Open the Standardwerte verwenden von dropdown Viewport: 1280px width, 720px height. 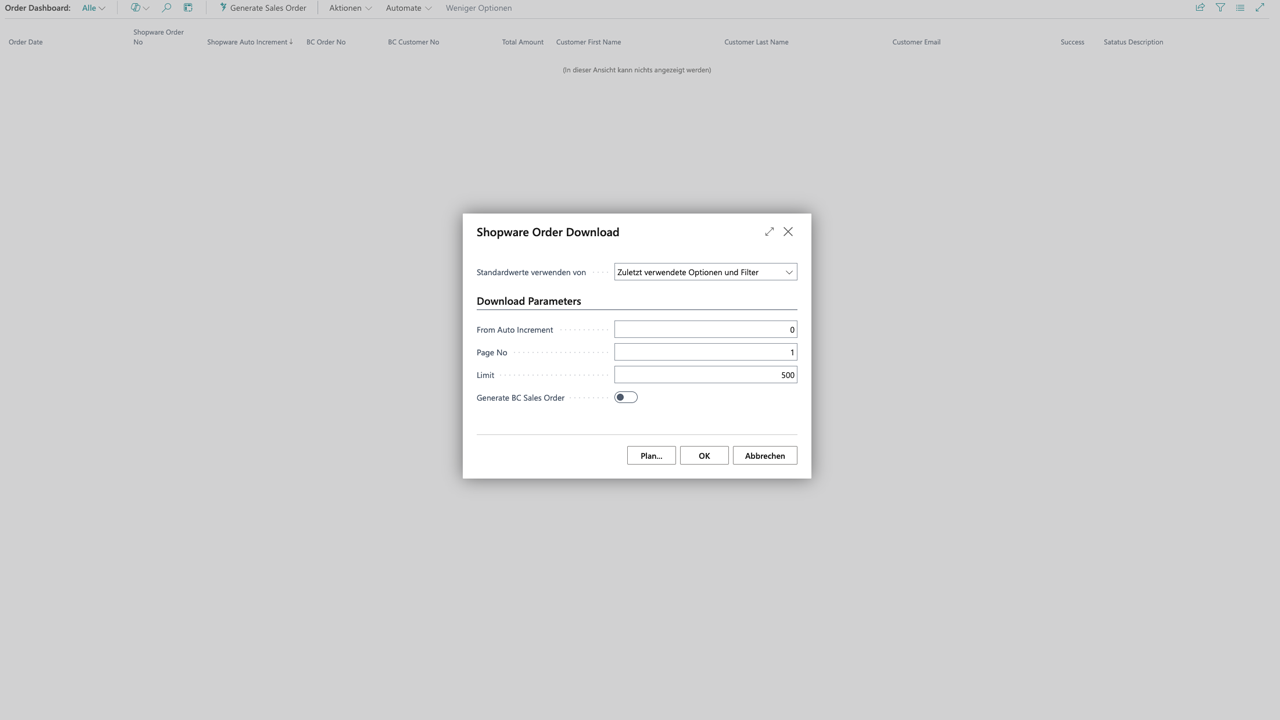point(789,272)
